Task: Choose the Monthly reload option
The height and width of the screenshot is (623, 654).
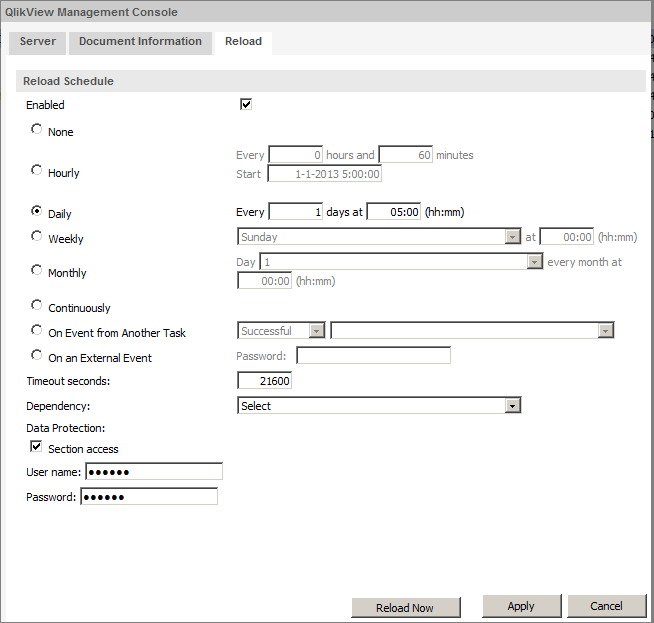Action: [x=37, y=271]
